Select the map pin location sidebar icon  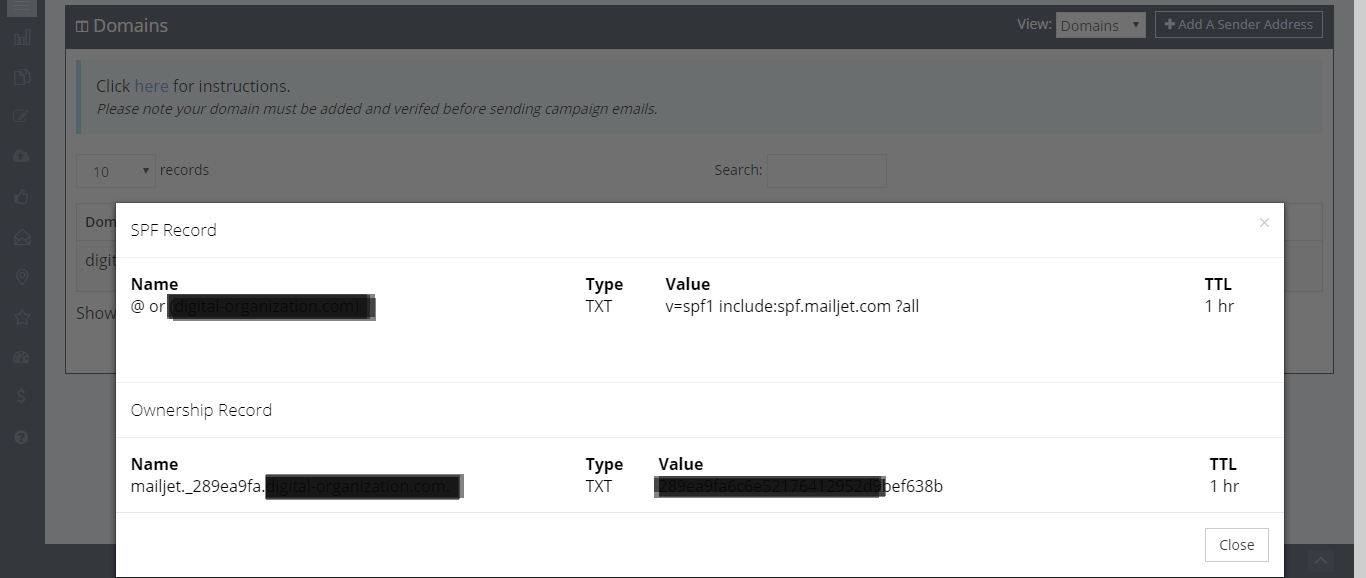tap(22, 277)
